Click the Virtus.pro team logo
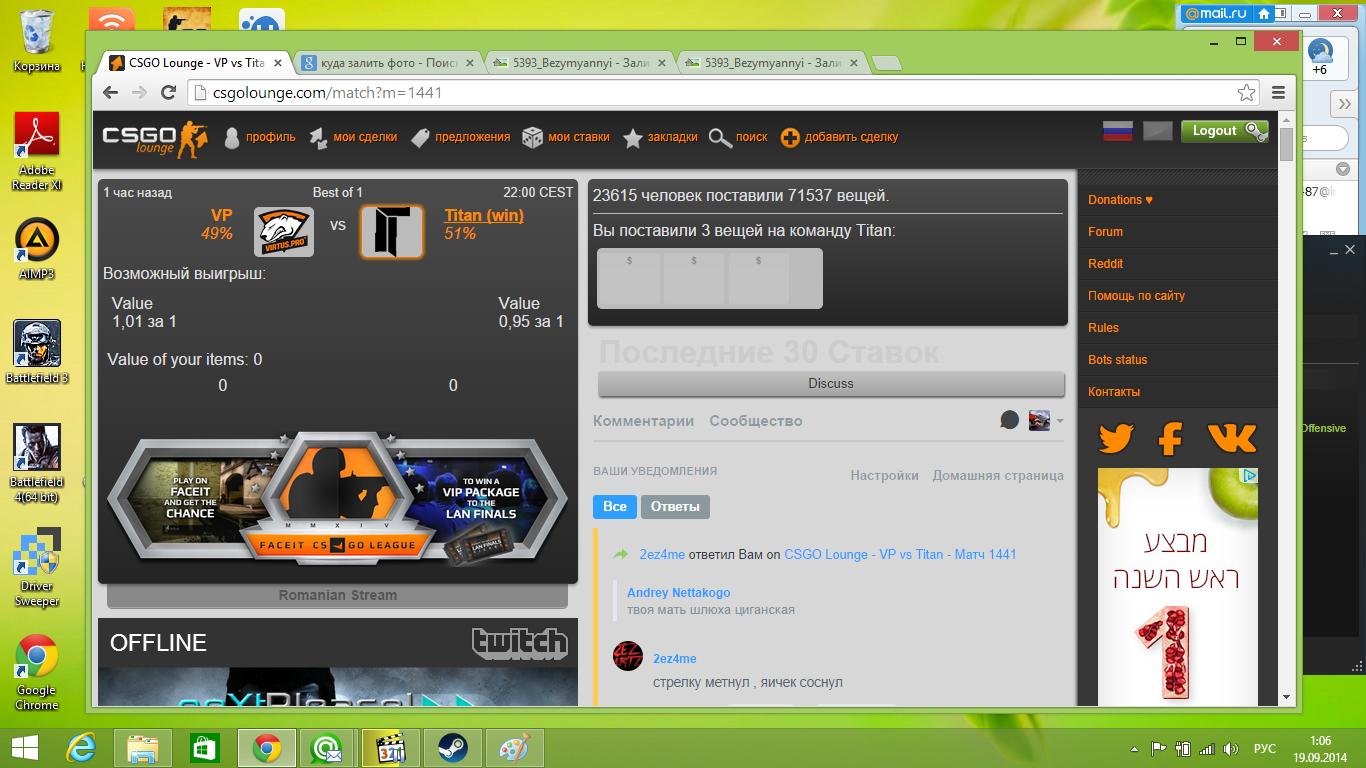 coord(284,232)
